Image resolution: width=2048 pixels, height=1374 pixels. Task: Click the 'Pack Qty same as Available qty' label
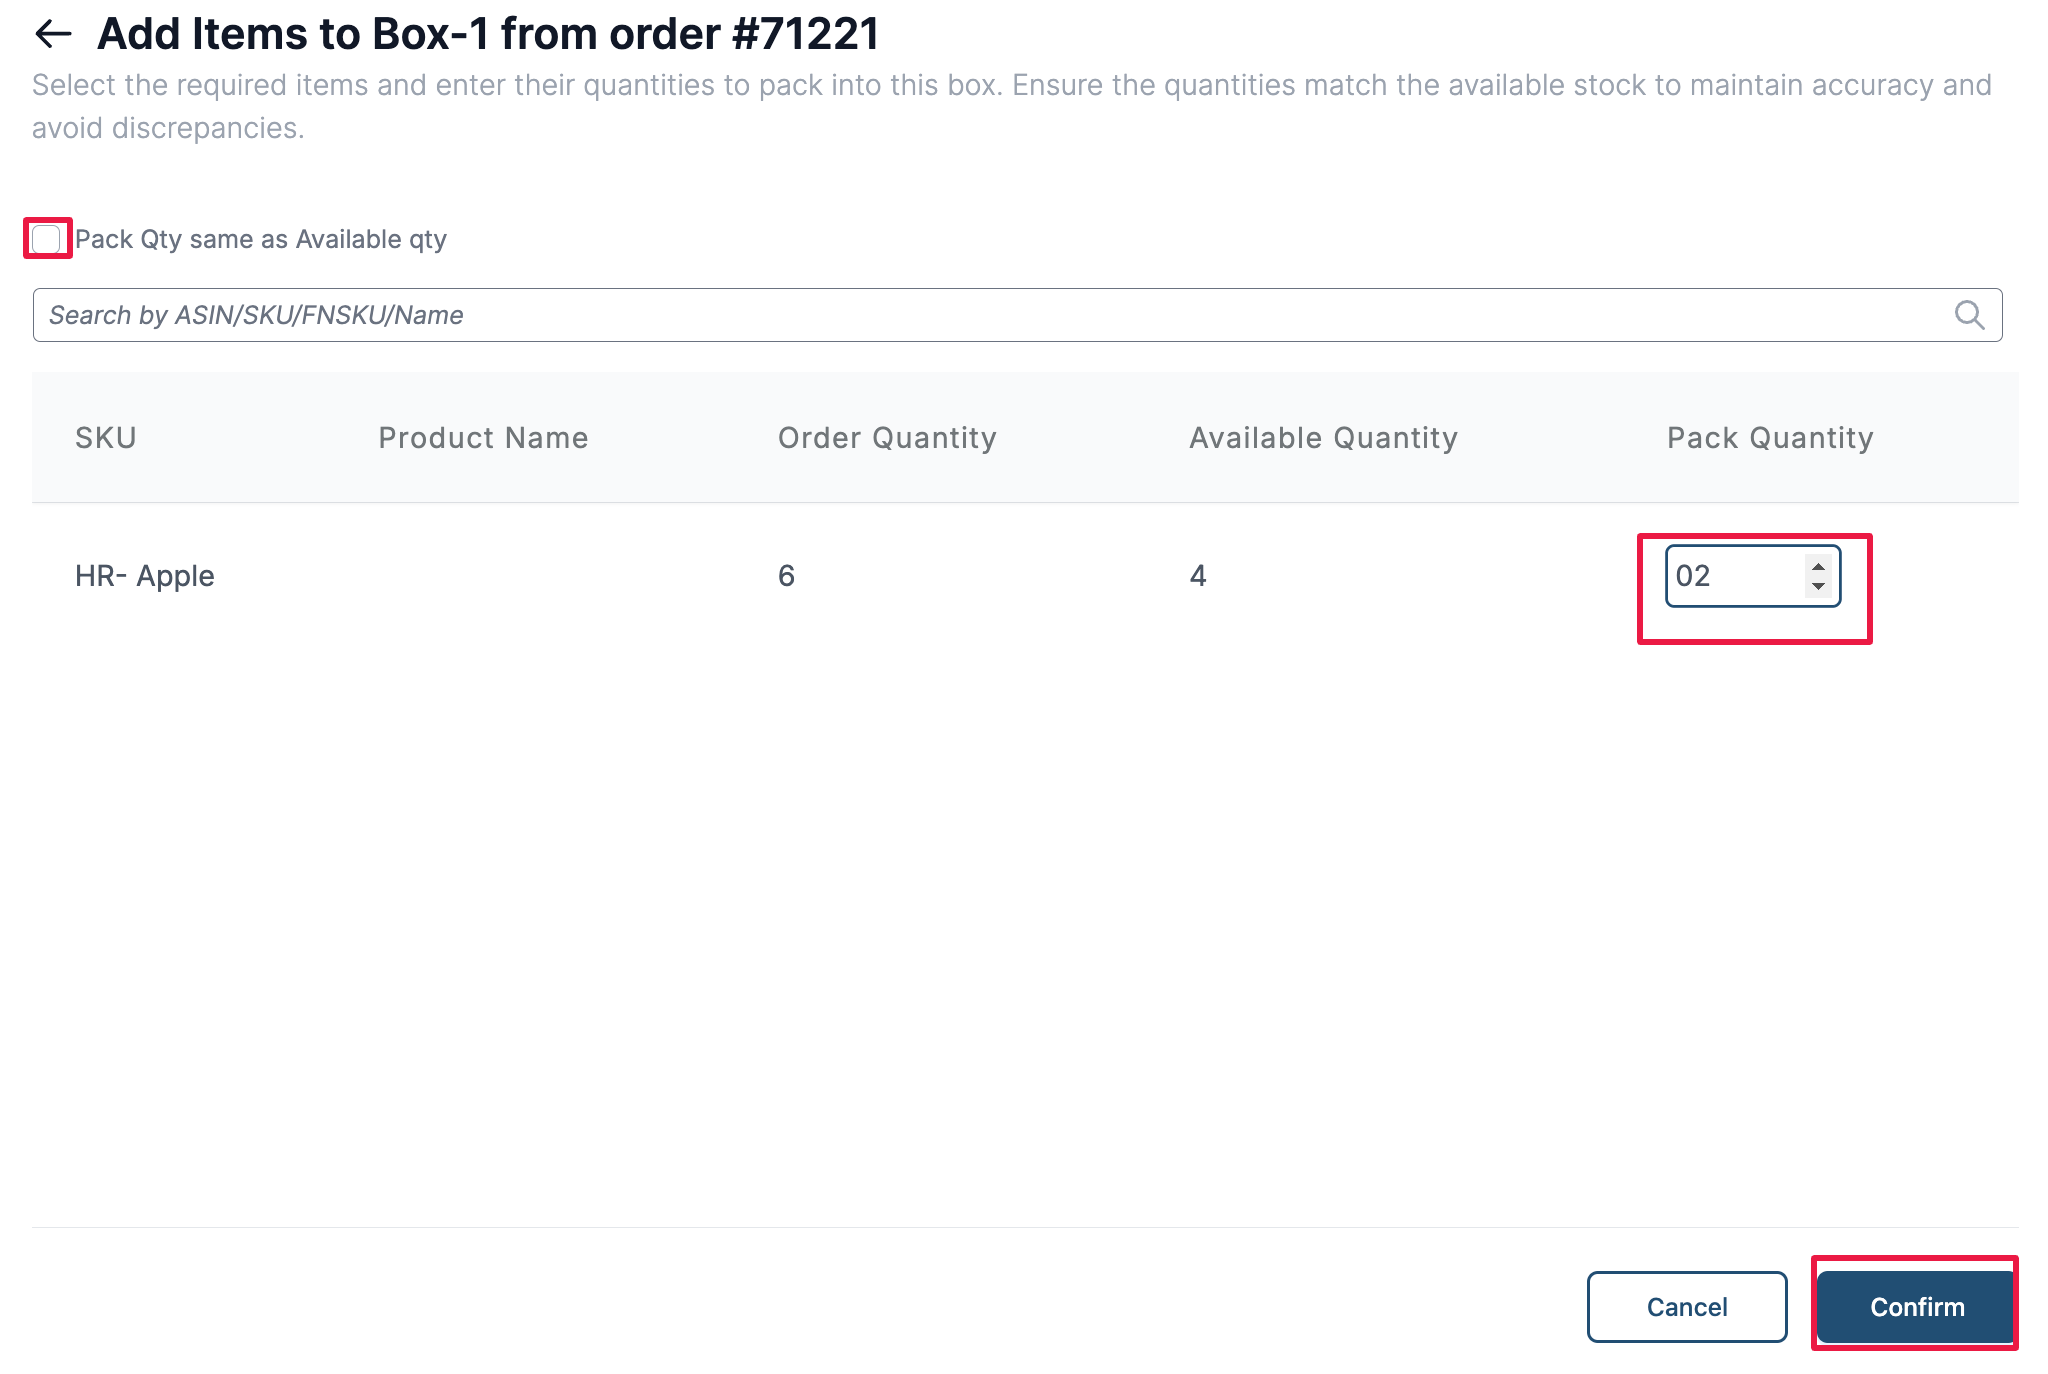261,239
